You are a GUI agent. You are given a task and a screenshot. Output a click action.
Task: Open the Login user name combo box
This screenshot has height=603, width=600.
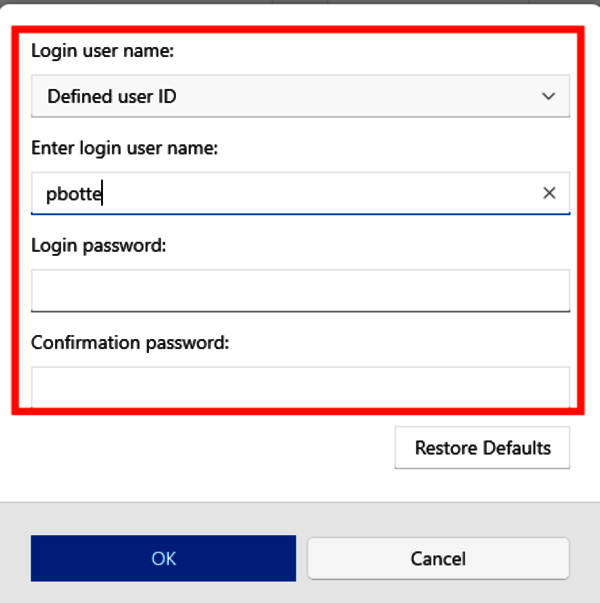300,97
